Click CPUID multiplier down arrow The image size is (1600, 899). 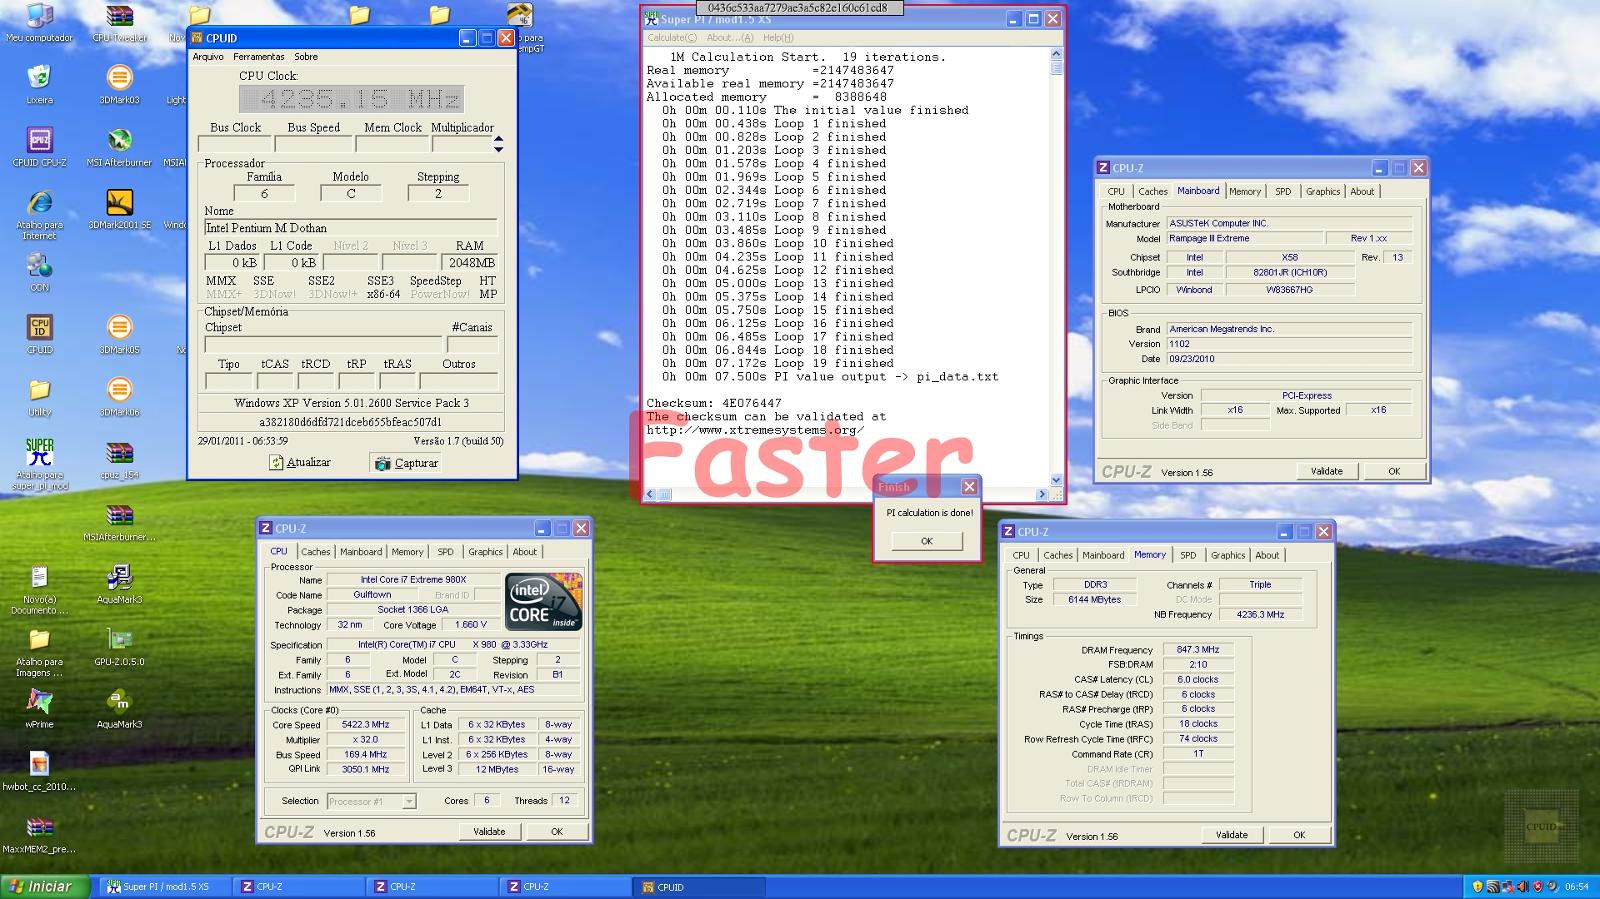click(x=499, y=149)
